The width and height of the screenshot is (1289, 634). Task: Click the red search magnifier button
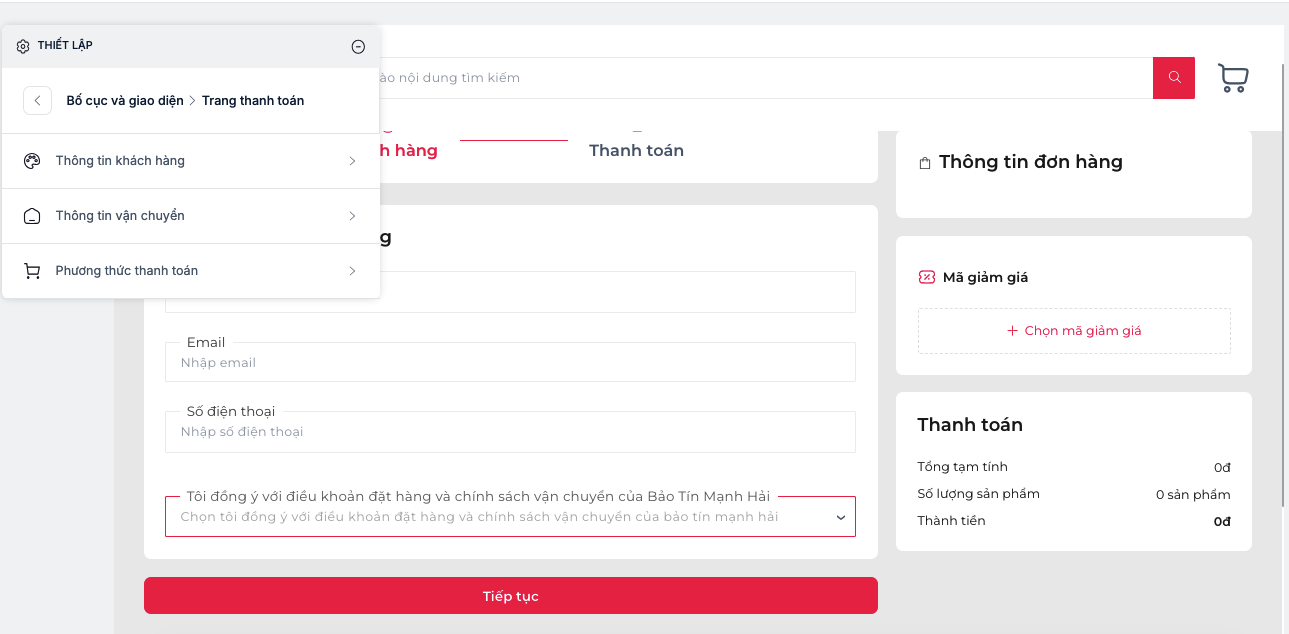point(1174,78)
